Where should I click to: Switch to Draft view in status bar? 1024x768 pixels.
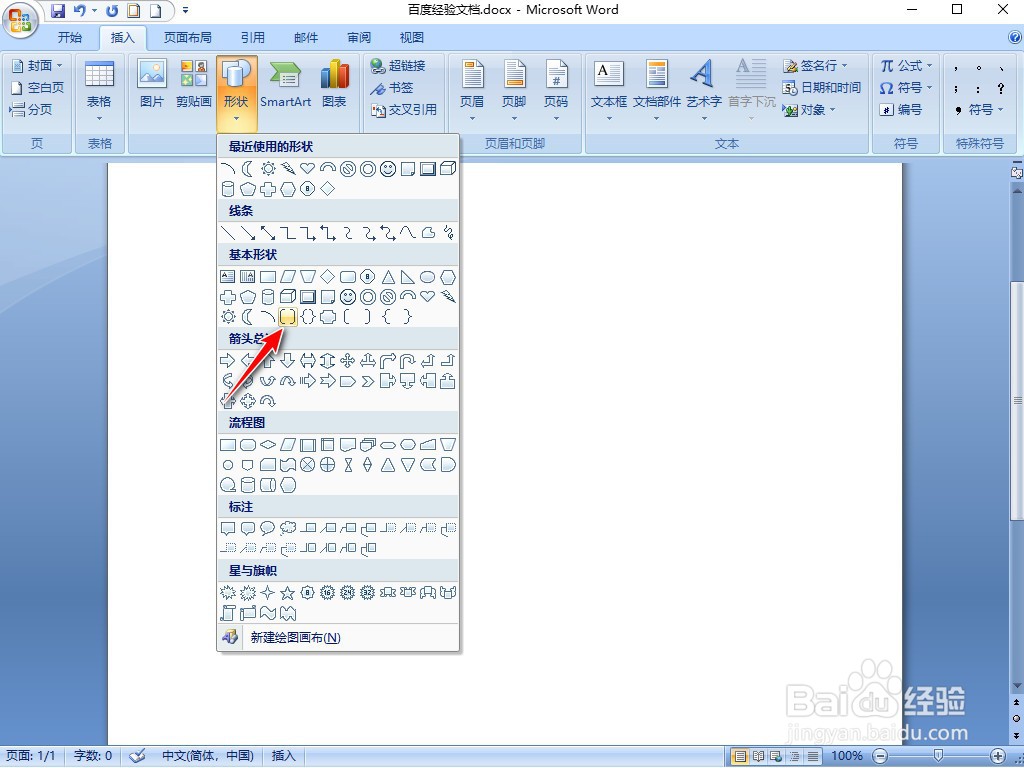click(x=813, y=756)
